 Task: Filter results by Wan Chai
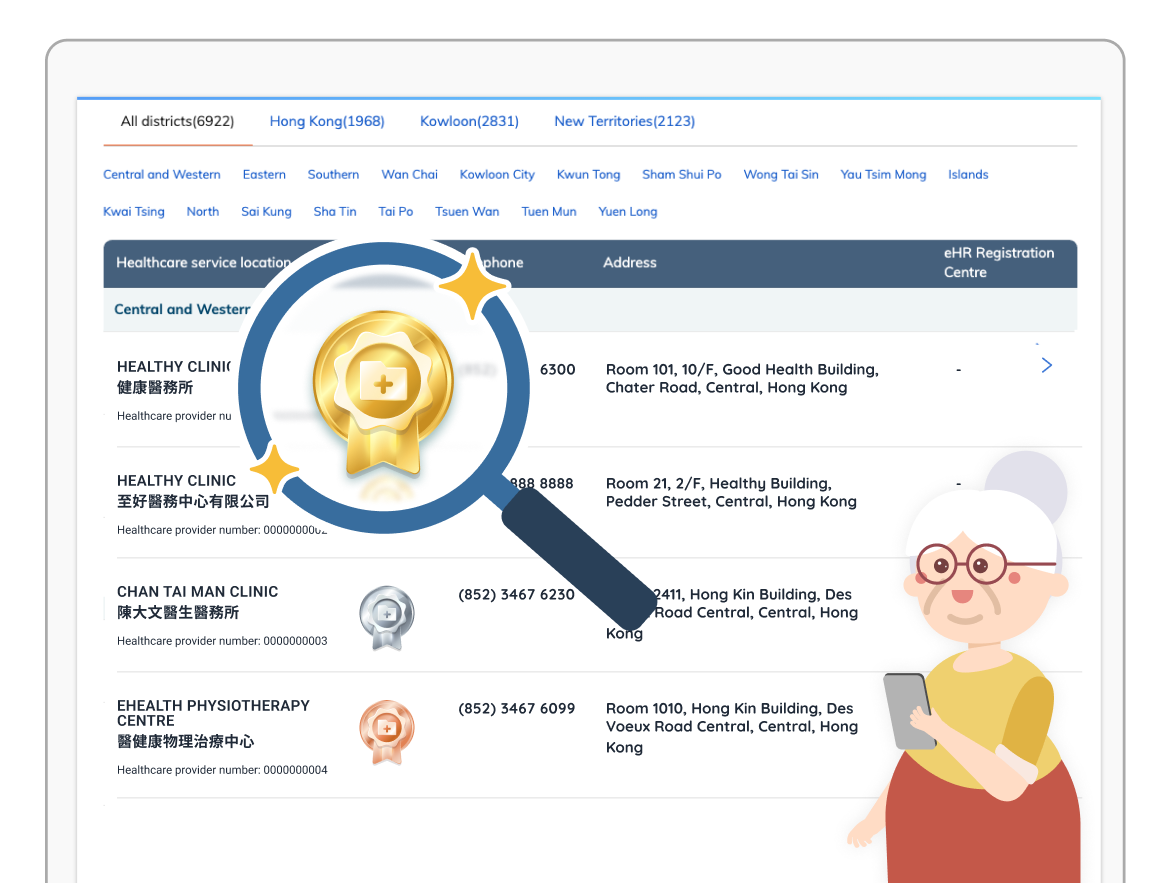(409, 174)
